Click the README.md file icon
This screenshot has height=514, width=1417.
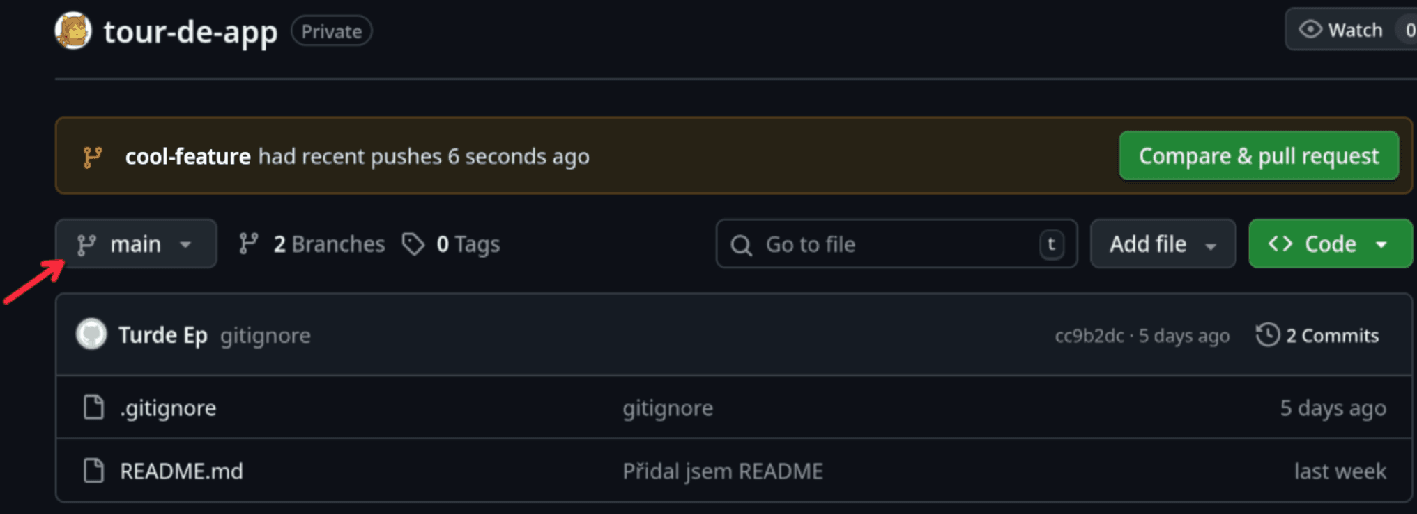93,471
